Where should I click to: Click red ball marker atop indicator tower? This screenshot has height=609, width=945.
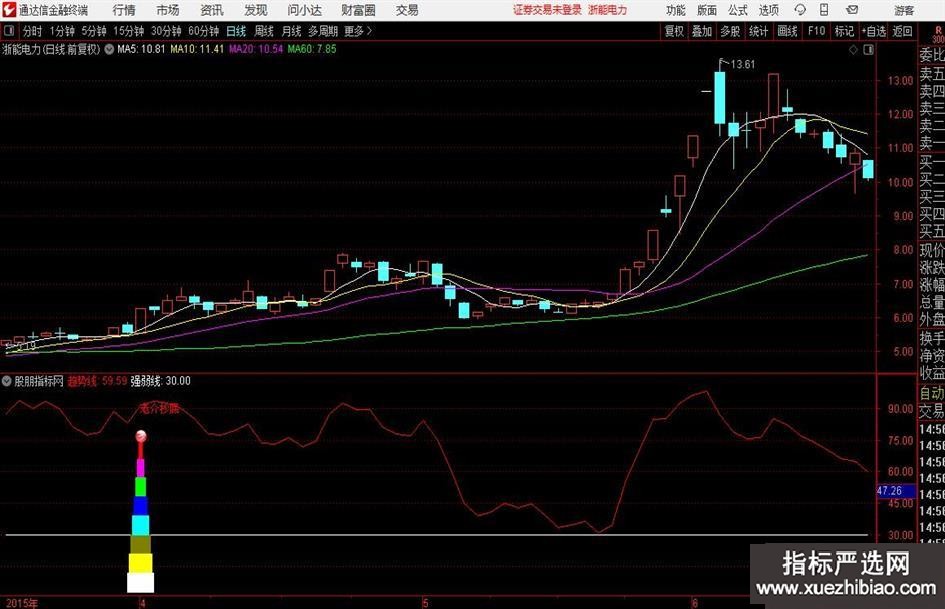(141, 436)
